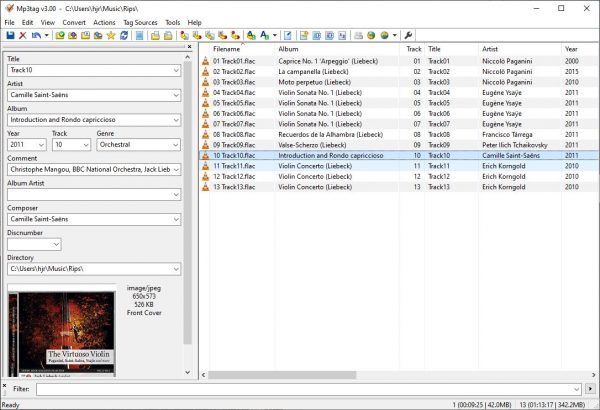Screen dimensions: 600x410
Task: Sort by the Title column header
Action: pos(452,49)
